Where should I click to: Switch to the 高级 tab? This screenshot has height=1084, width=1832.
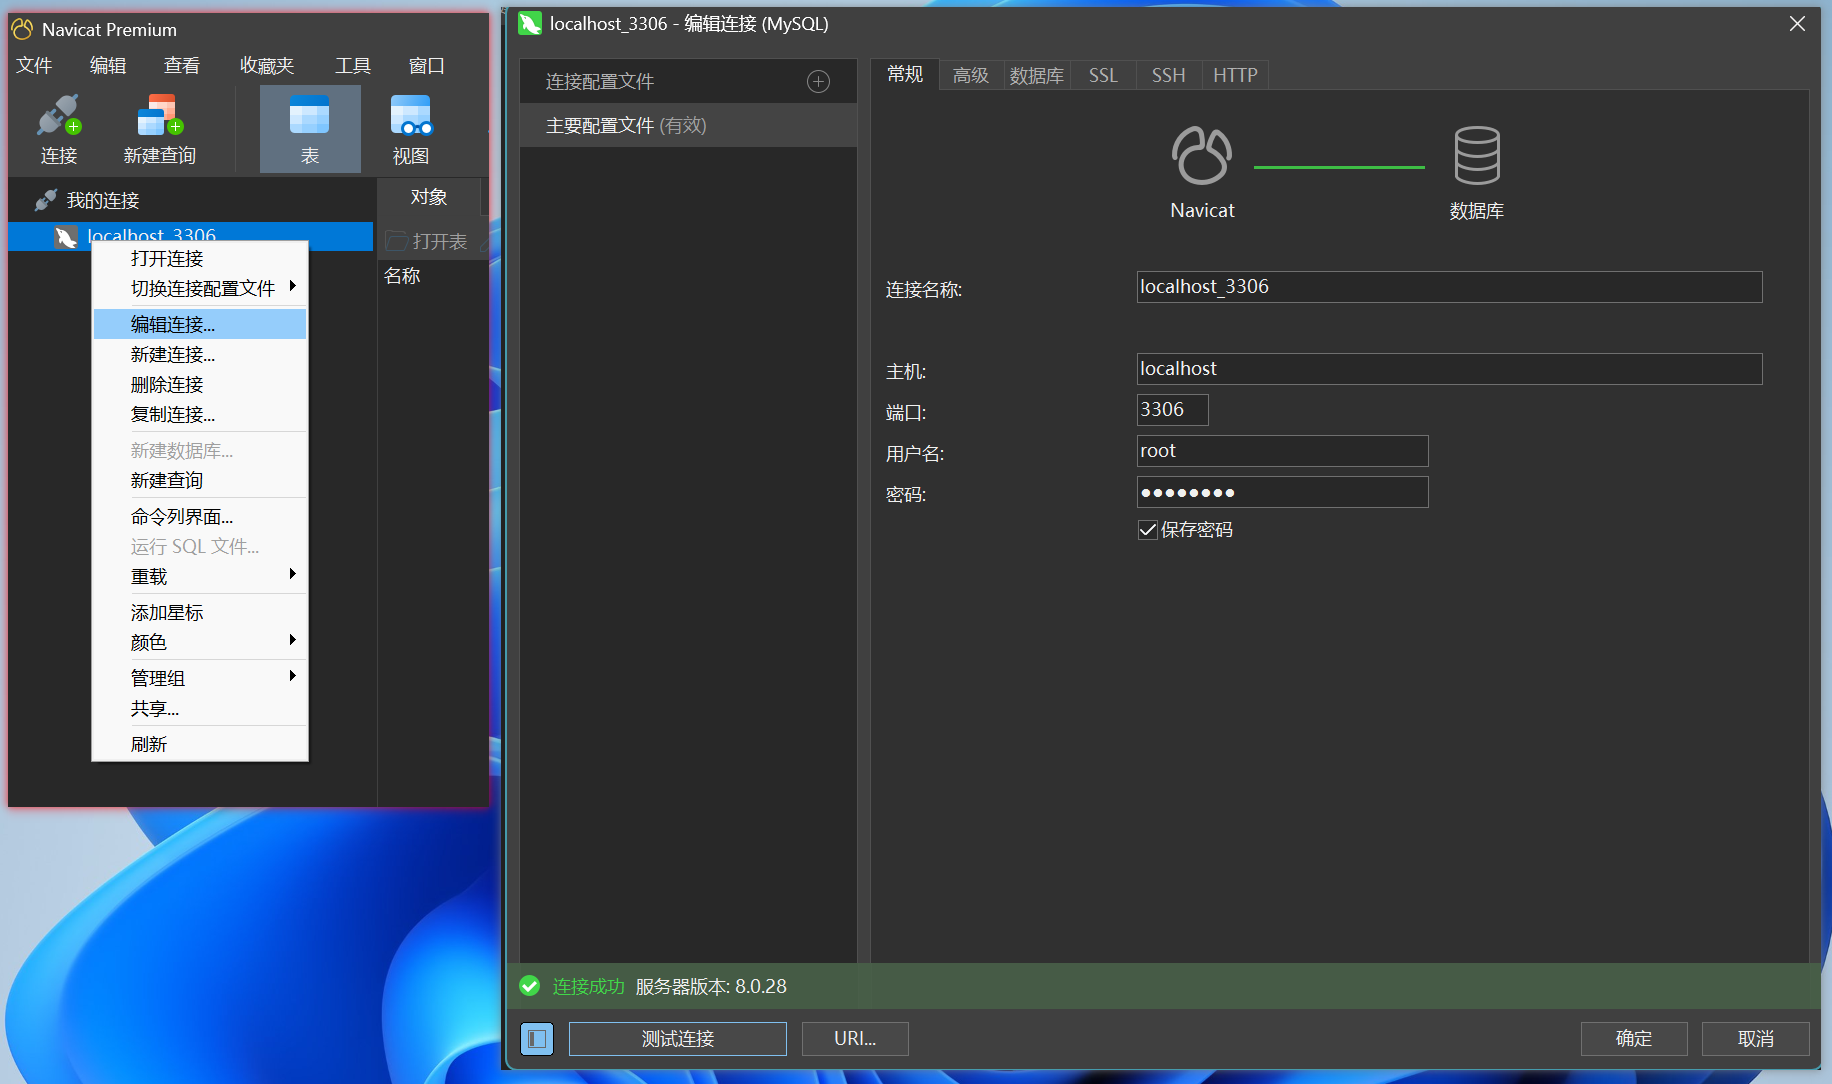pos(971,75)
